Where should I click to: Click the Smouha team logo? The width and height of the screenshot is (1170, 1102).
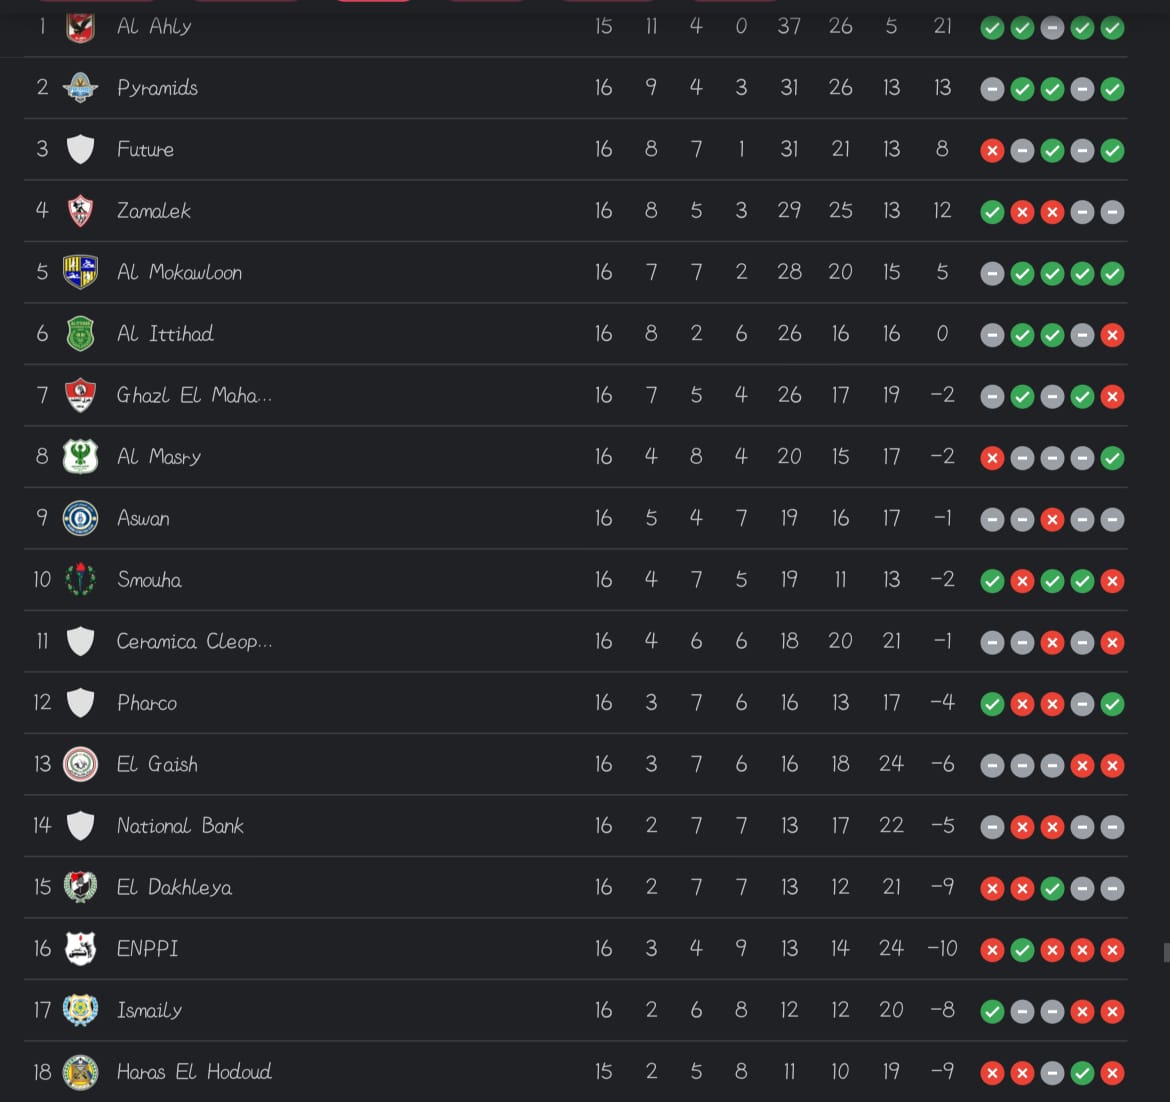80,580
